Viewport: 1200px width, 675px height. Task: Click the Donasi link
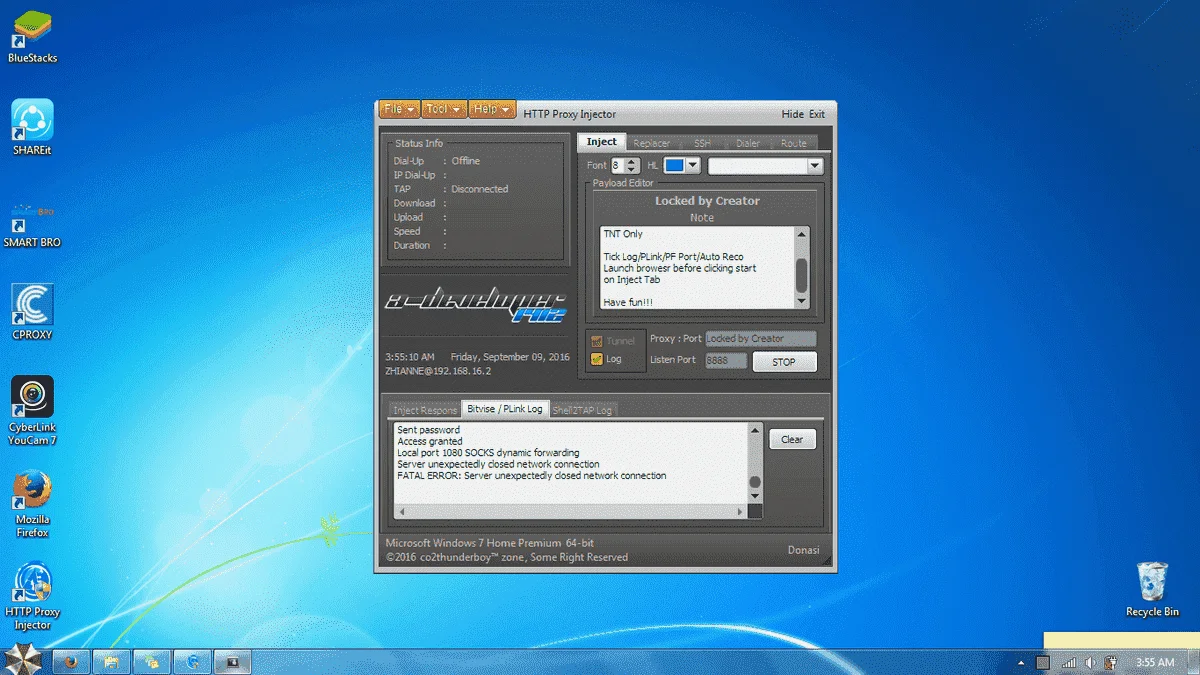(x=803, y=550)
